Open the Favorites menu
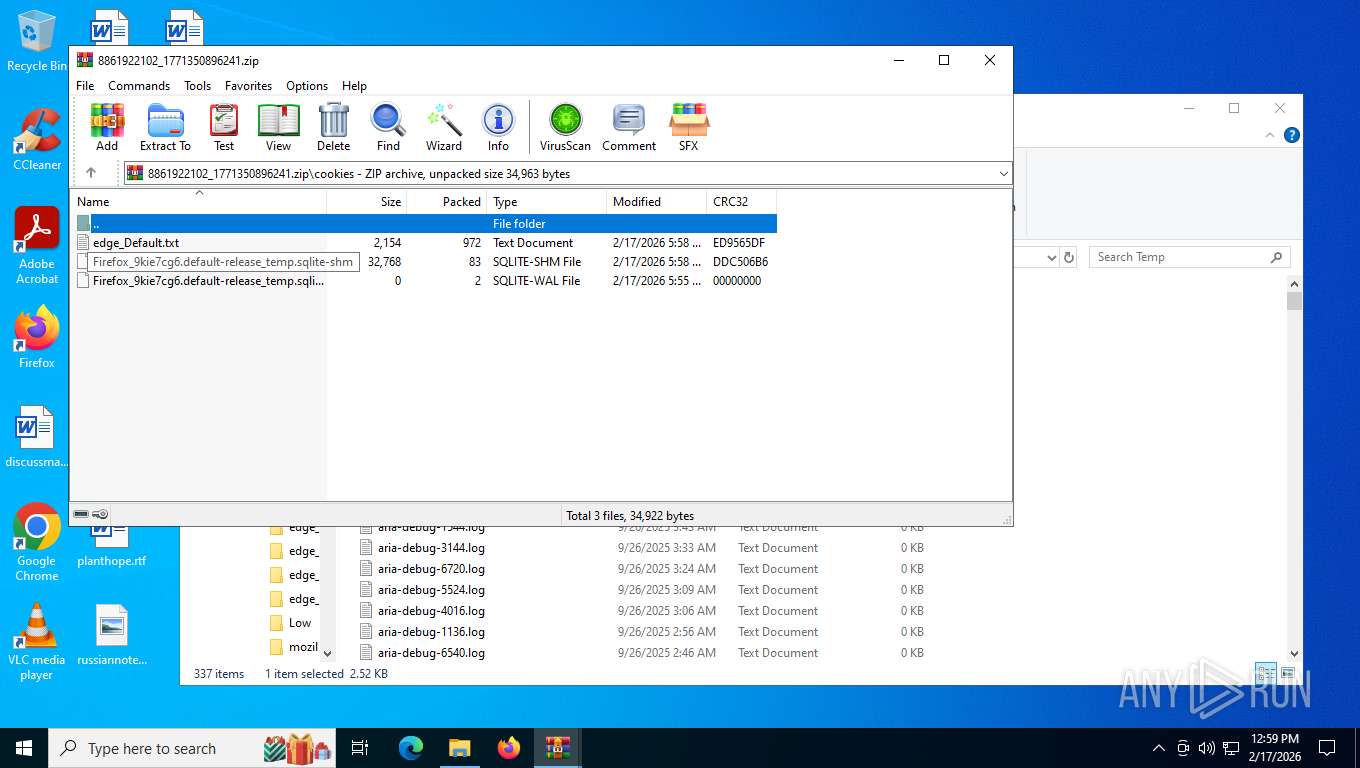 (x=248, y=86)
